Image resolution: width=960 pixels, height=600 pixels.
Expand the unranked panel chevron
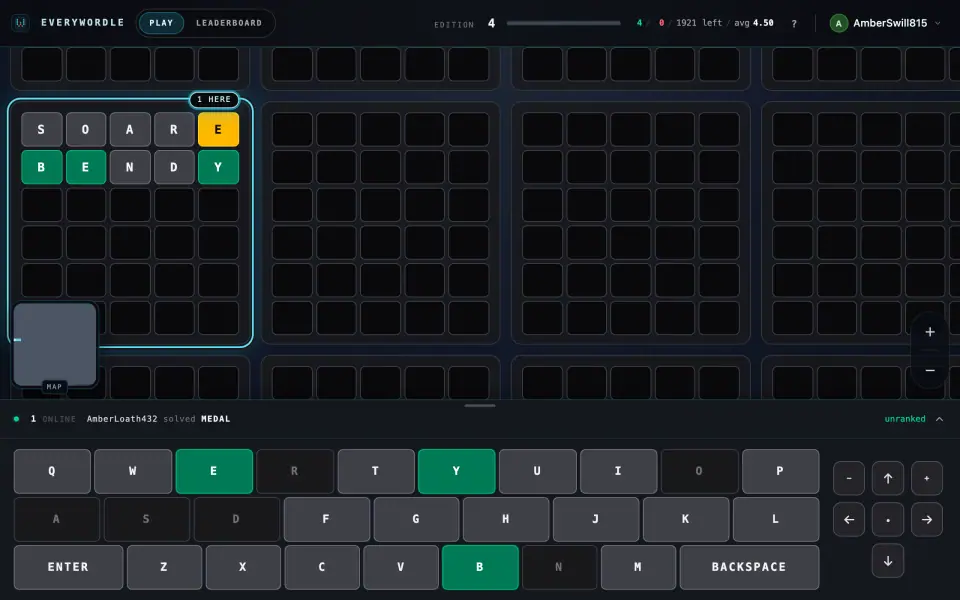[939, 419]
